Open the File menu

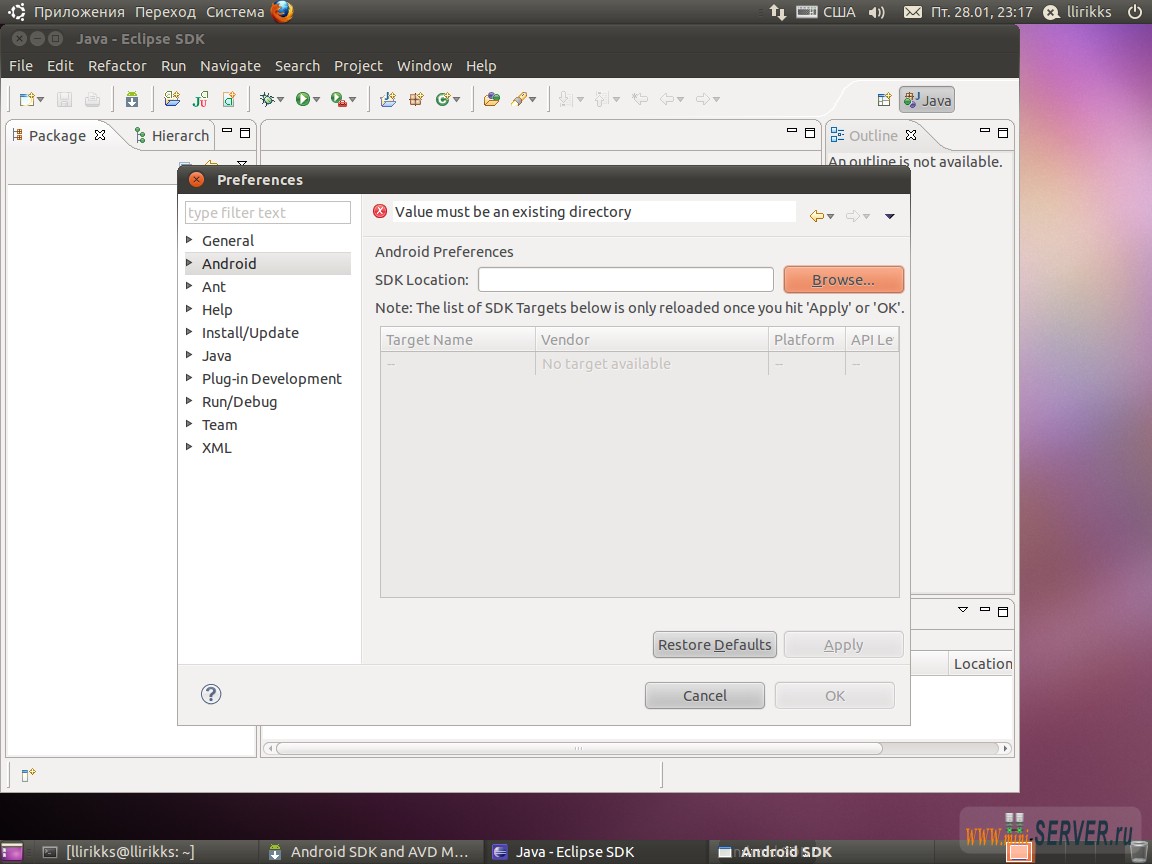[21, 65]
